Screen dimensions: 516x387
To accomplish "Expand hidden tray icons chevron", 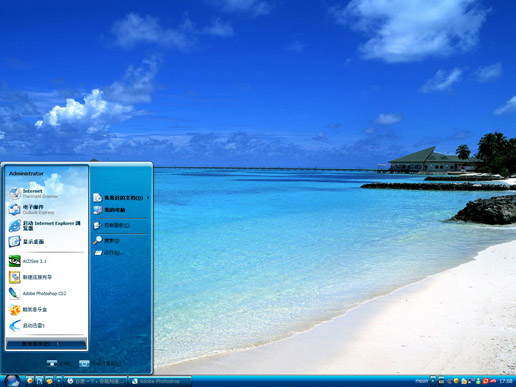I will (x=449, y=381).
